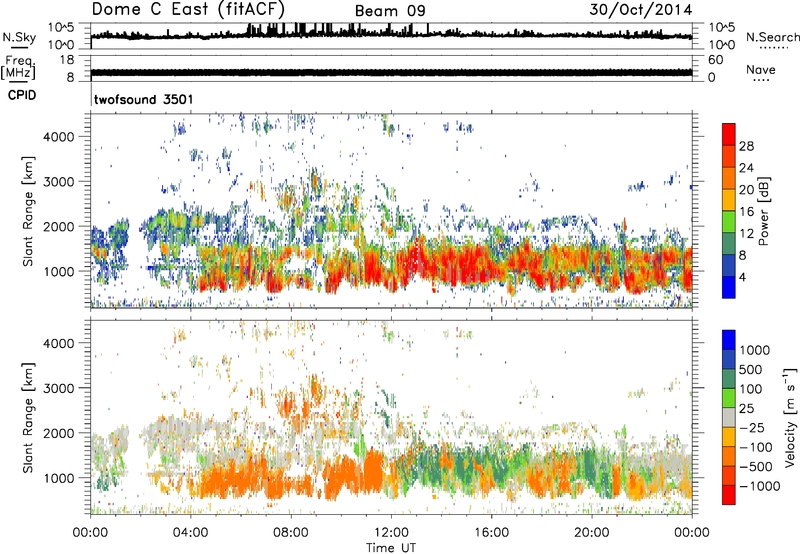Click the "-25" tick on Velocity colorbar
This screenshot has width=800, height=554.
point(753,427)
